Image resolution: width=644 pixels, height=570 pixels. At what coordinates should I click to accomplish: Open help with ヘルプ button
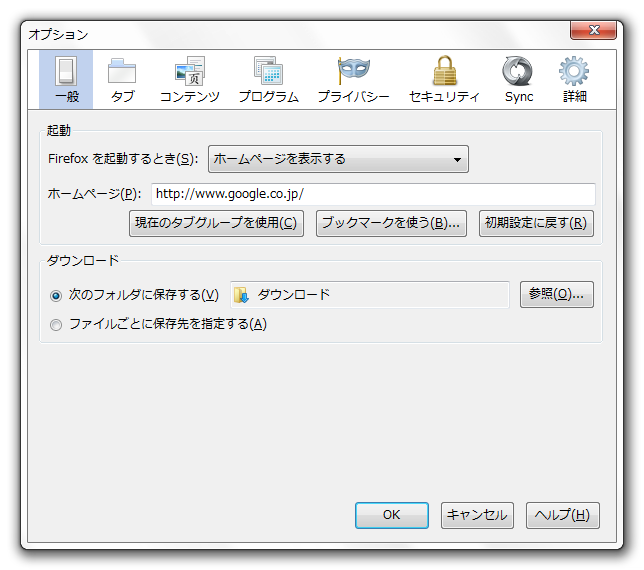562,515
